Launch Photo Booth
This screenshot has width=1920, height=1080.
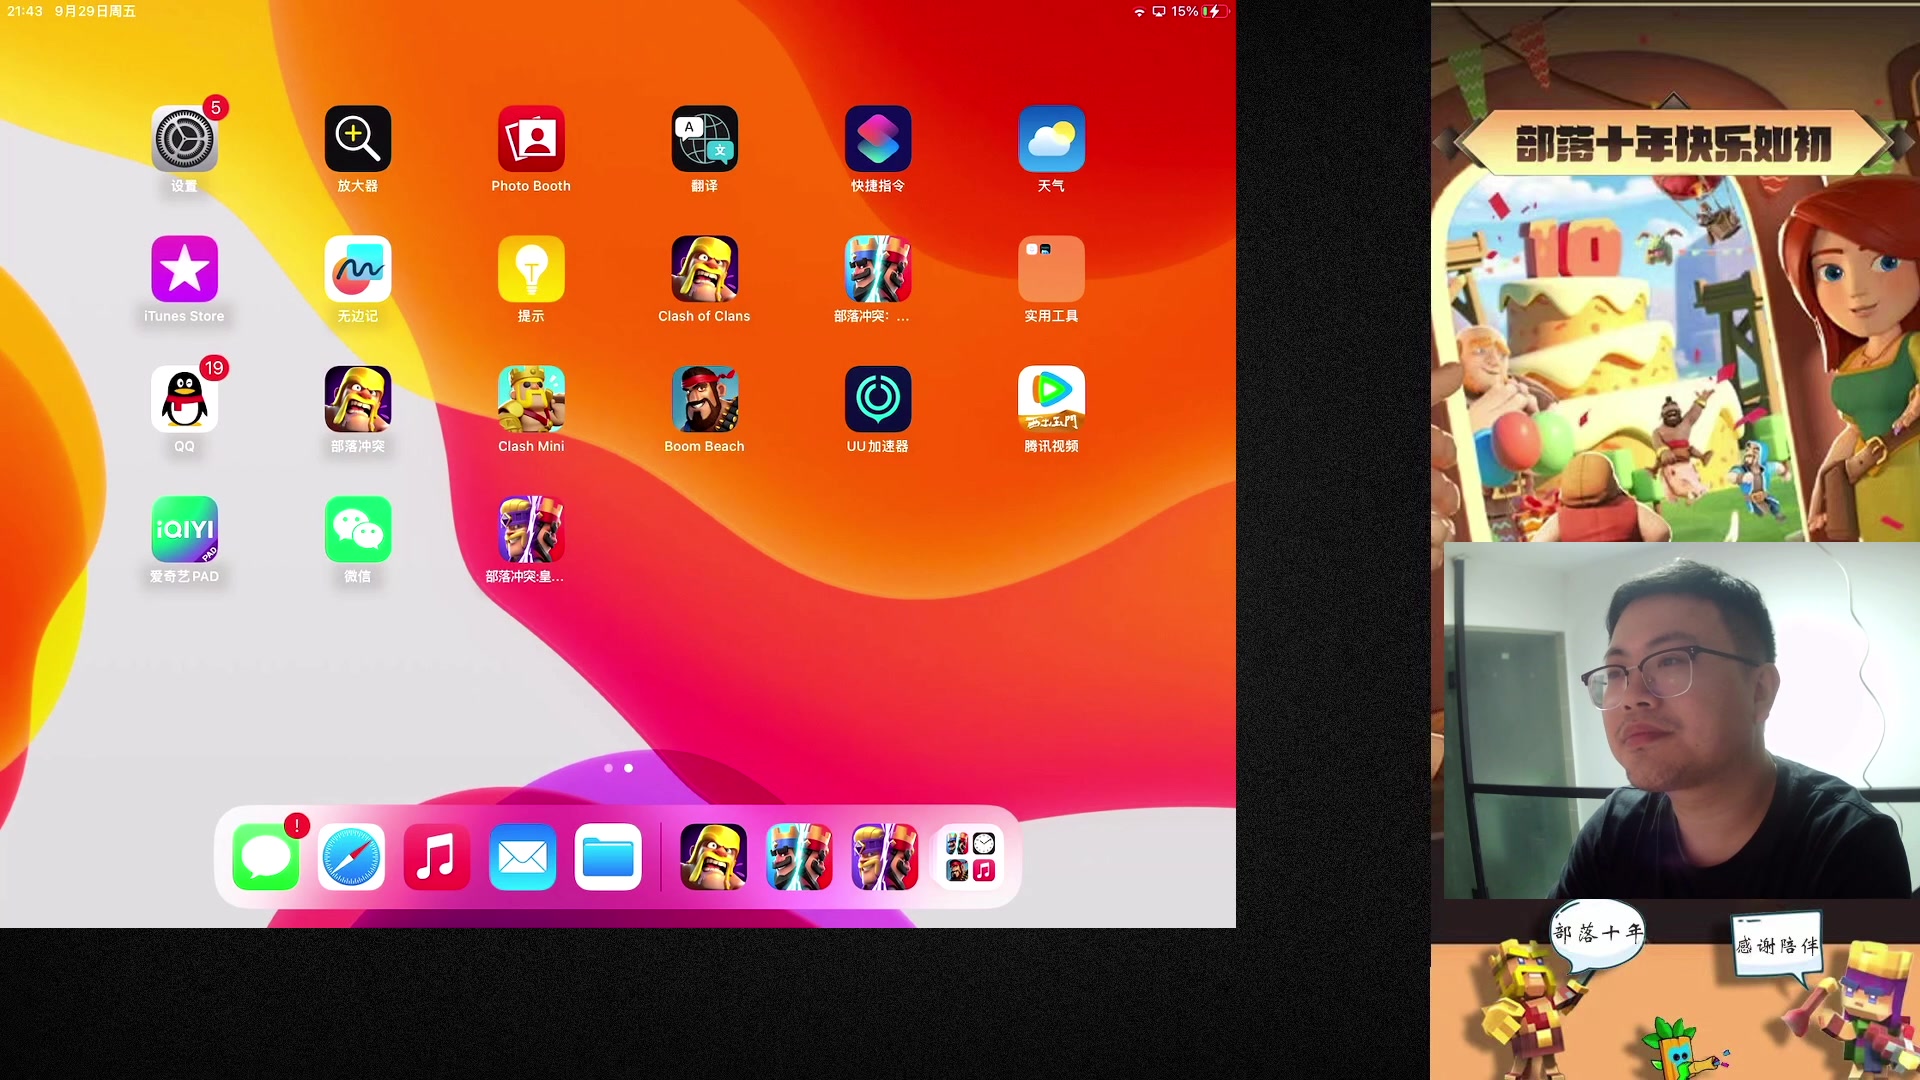531,138
